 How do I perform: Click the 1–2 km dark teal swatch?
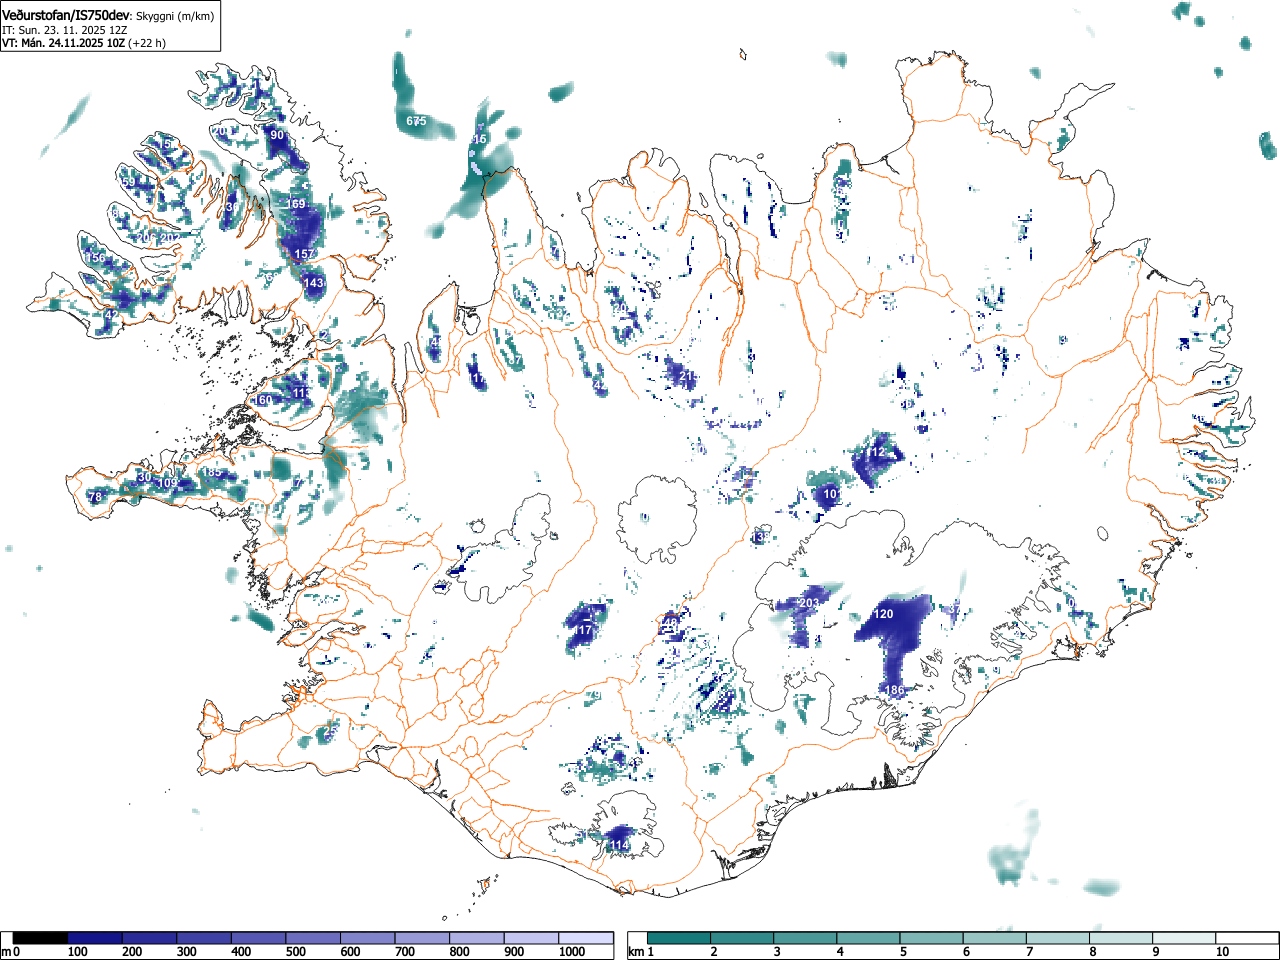[680, 938]
